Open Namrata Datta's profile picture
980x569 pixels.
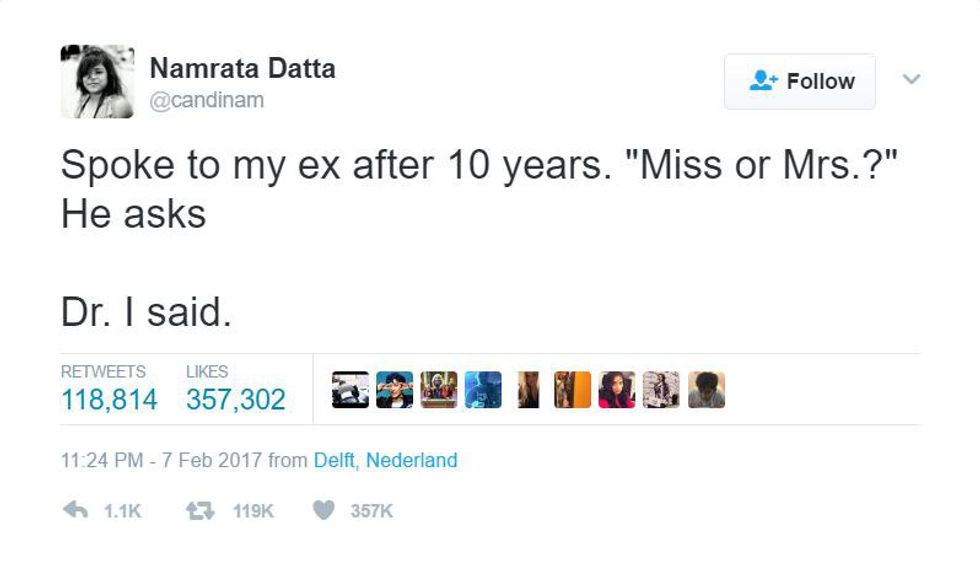pos(97,82)
